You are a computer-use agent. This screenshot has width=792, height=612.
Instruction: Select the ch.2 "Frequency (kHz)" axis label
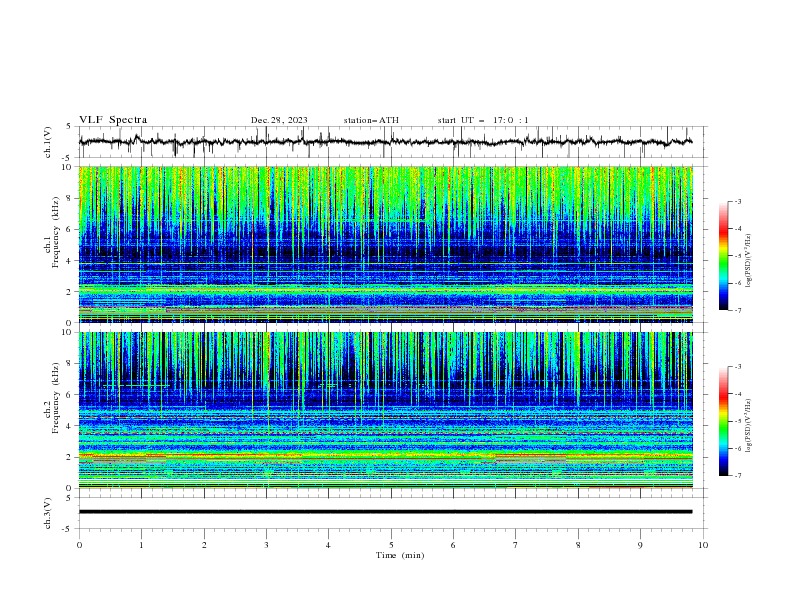pos(55,398)
